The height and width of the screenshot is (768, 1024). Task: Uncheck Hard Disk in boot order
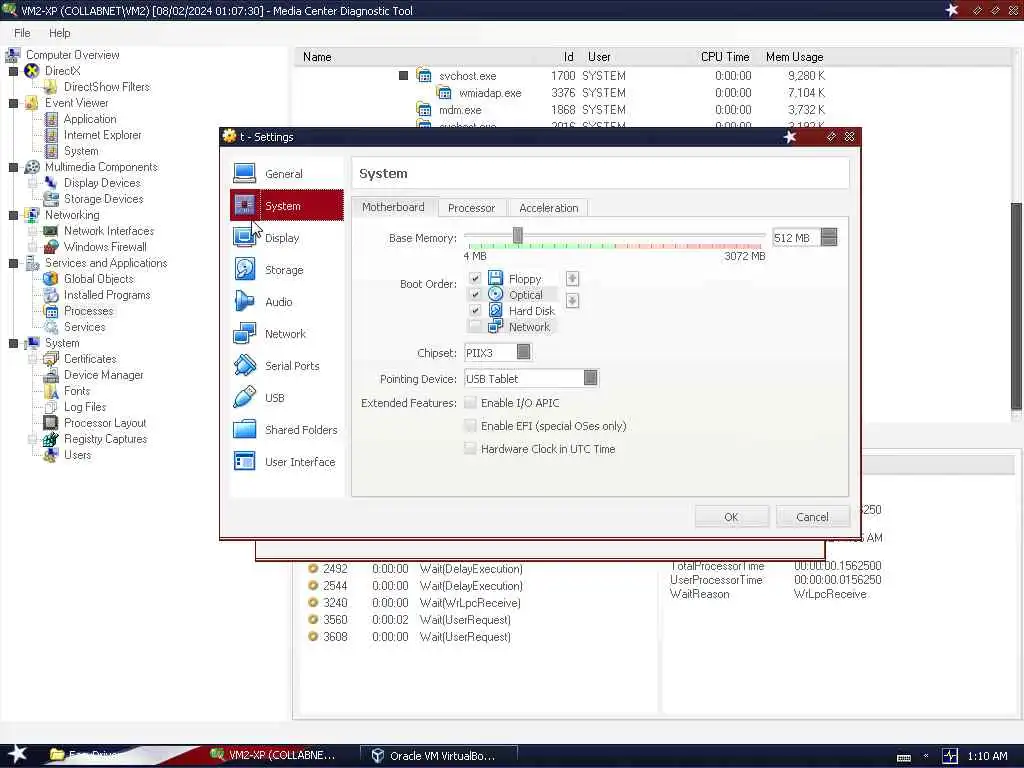pyautogui.click(x=475, y=310)
